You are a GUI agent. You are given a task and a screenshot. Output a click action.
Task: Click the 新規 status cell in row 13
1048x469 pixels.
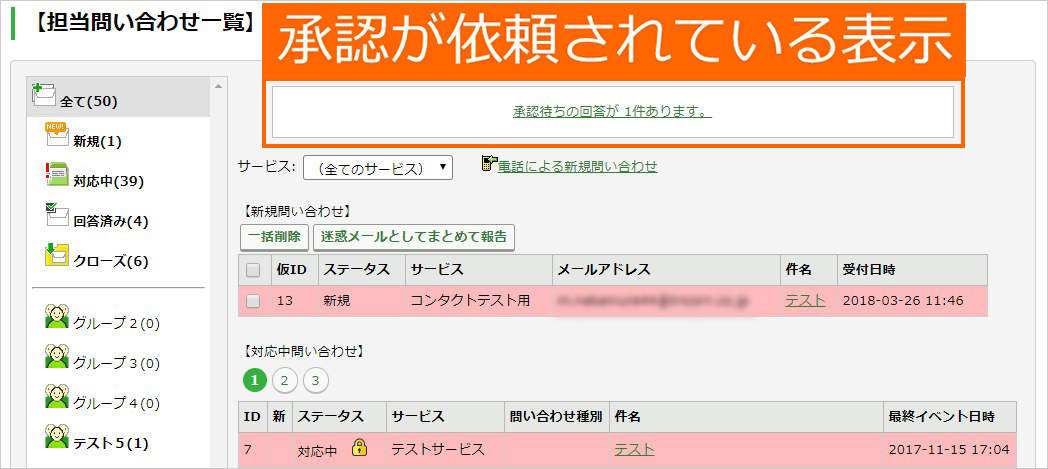point(362,301)
